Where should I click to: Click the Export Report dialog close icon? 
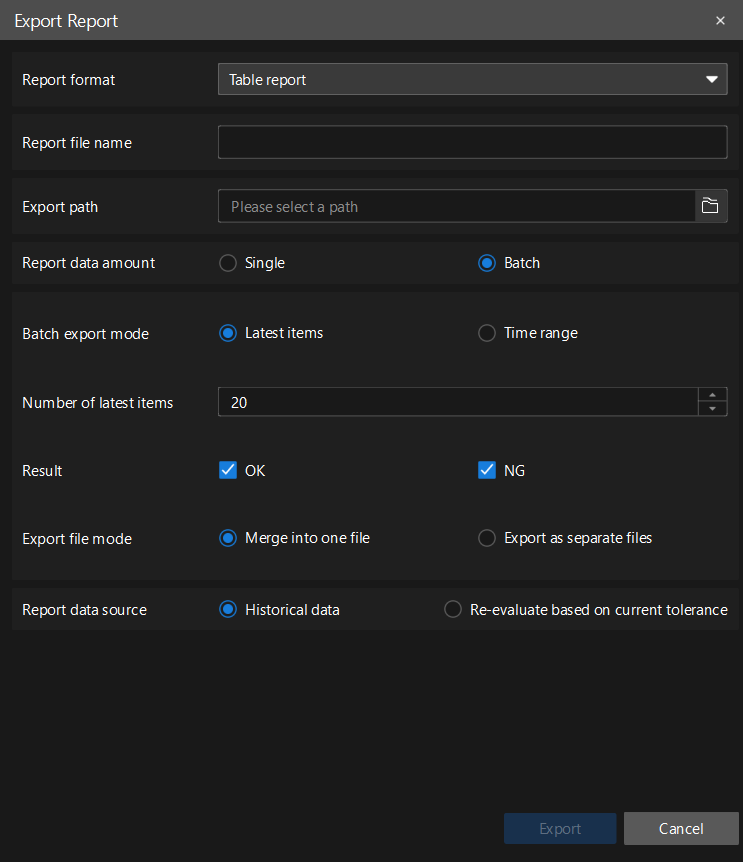(720, 20)
